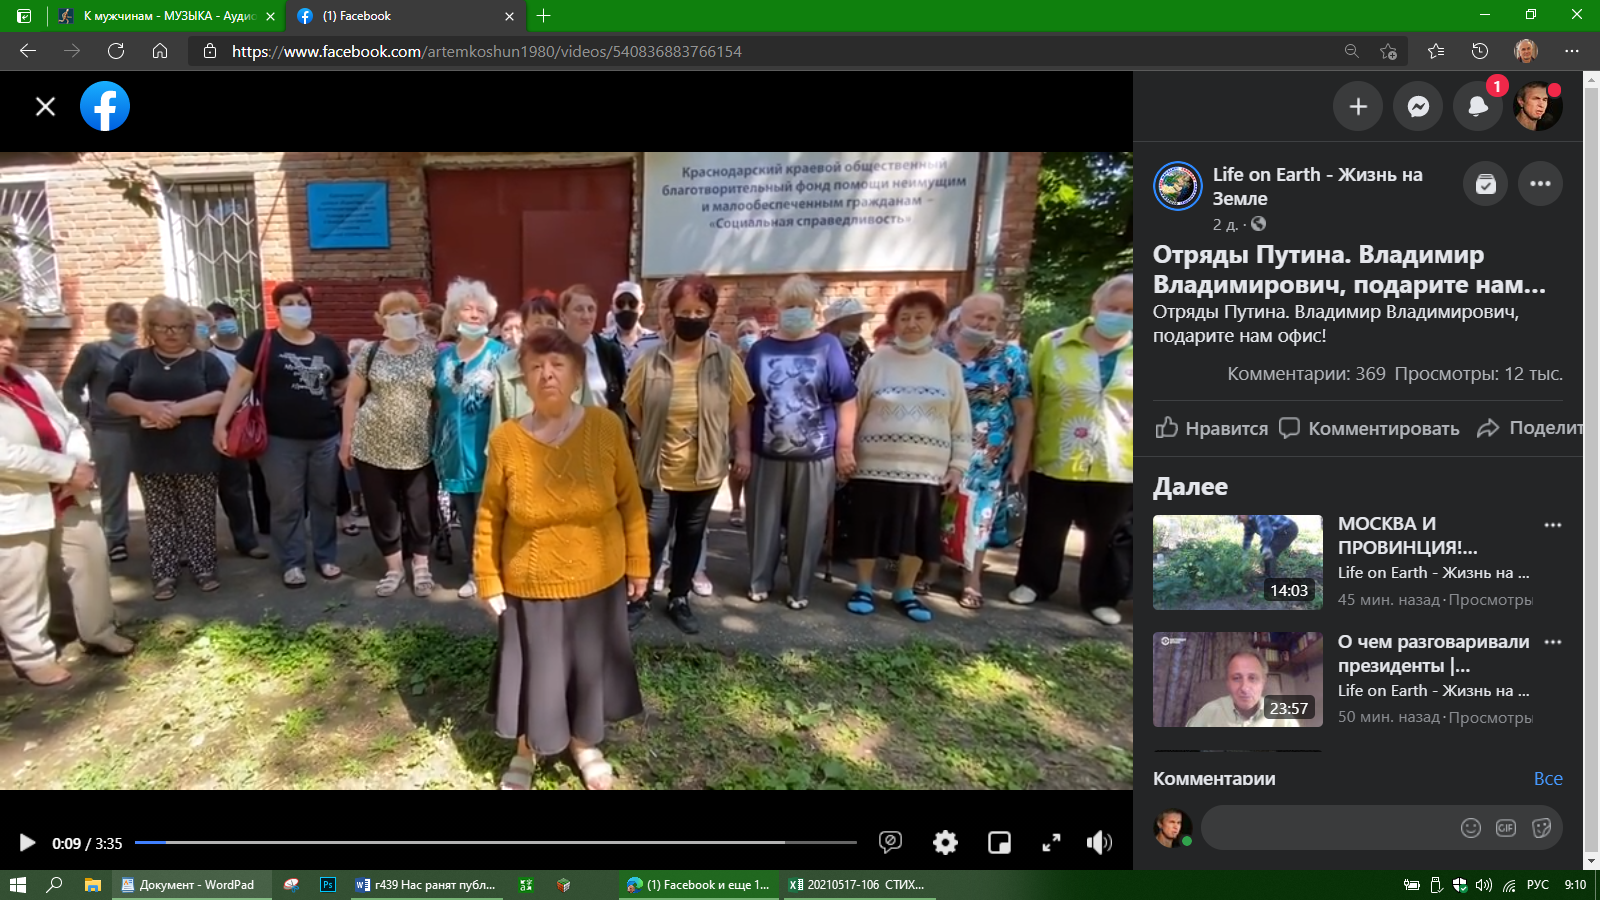Enter fullscreen video mode
This screenshot has height=900, width=1600.
(x=1051, y=843)
